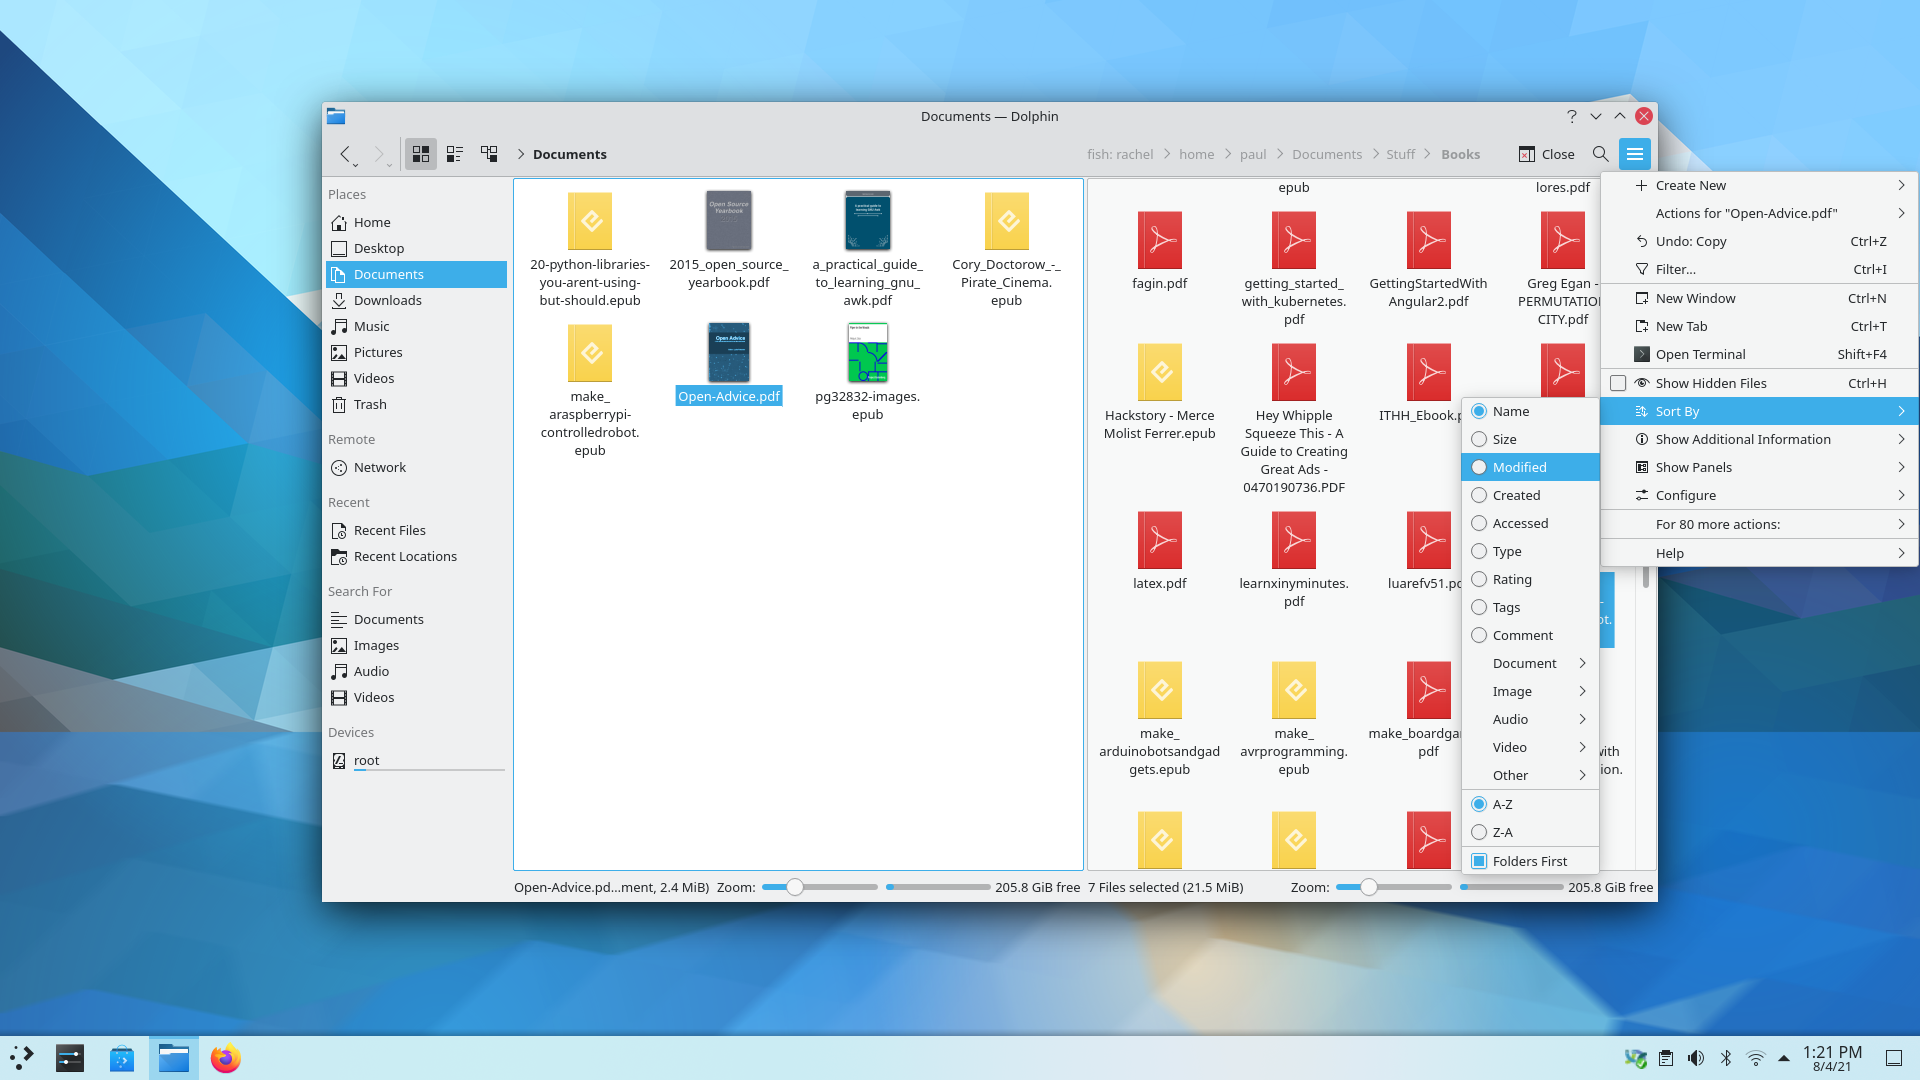Click the search icon in toolbar
This screenshot has height=1080, width=1920.
coord(1600,154)
